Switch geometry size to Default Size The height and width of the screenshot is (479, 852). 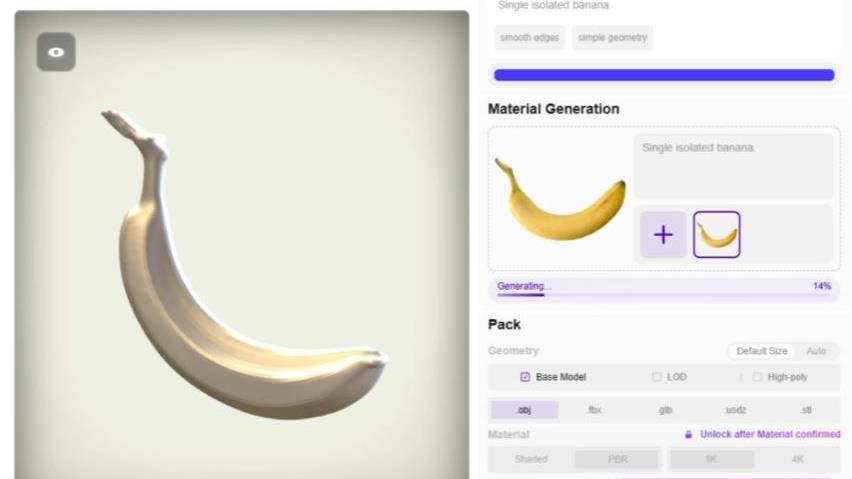point(761,351)
